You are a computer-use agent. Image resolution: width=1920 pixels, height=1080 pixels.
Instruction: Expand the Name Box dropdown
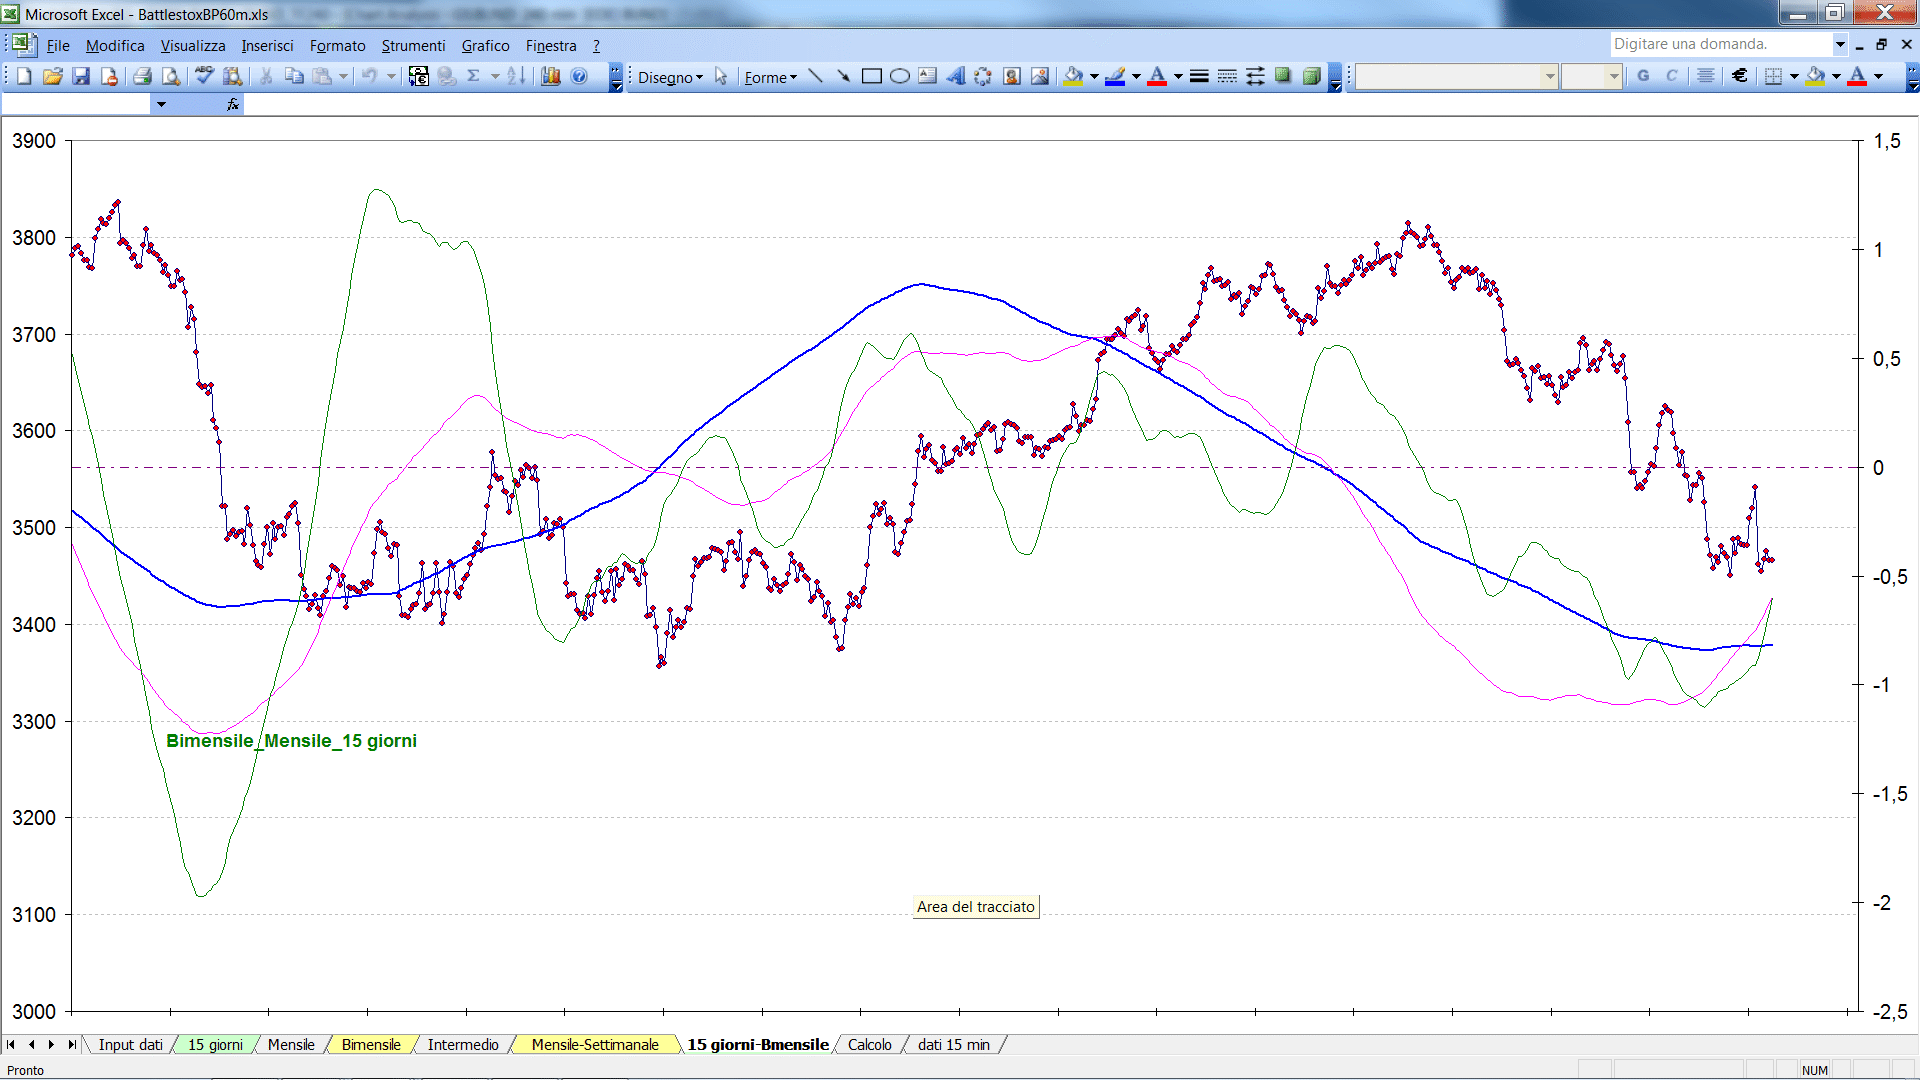[x=161, y=104]
